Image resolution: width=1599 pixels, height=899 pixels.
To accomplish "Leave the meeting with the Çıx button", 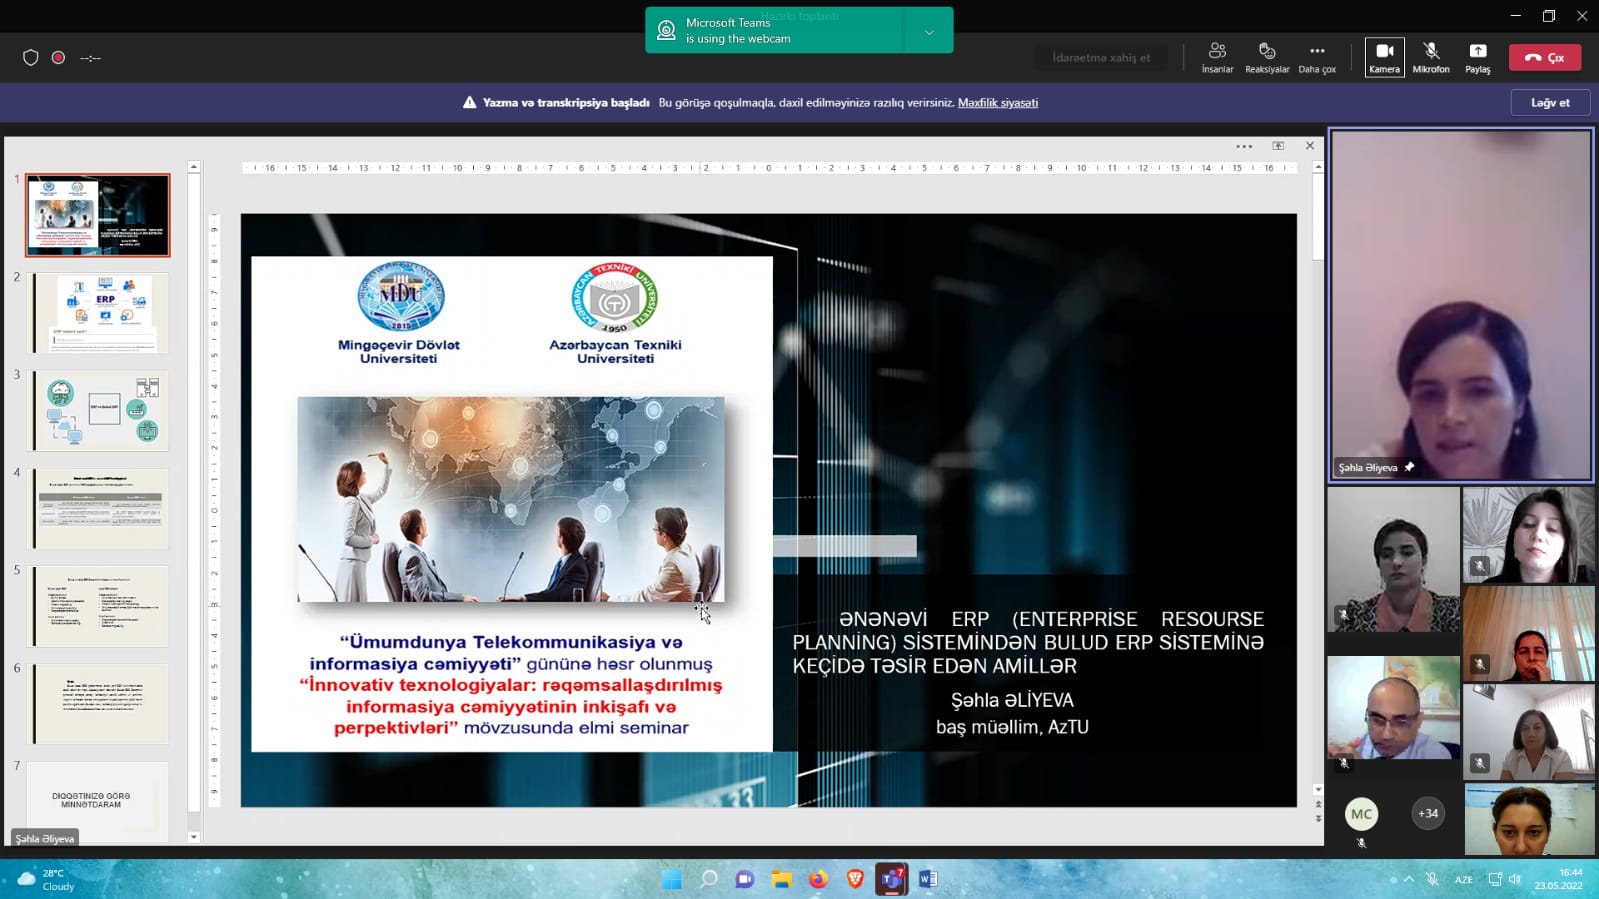I will [1545, 58].
